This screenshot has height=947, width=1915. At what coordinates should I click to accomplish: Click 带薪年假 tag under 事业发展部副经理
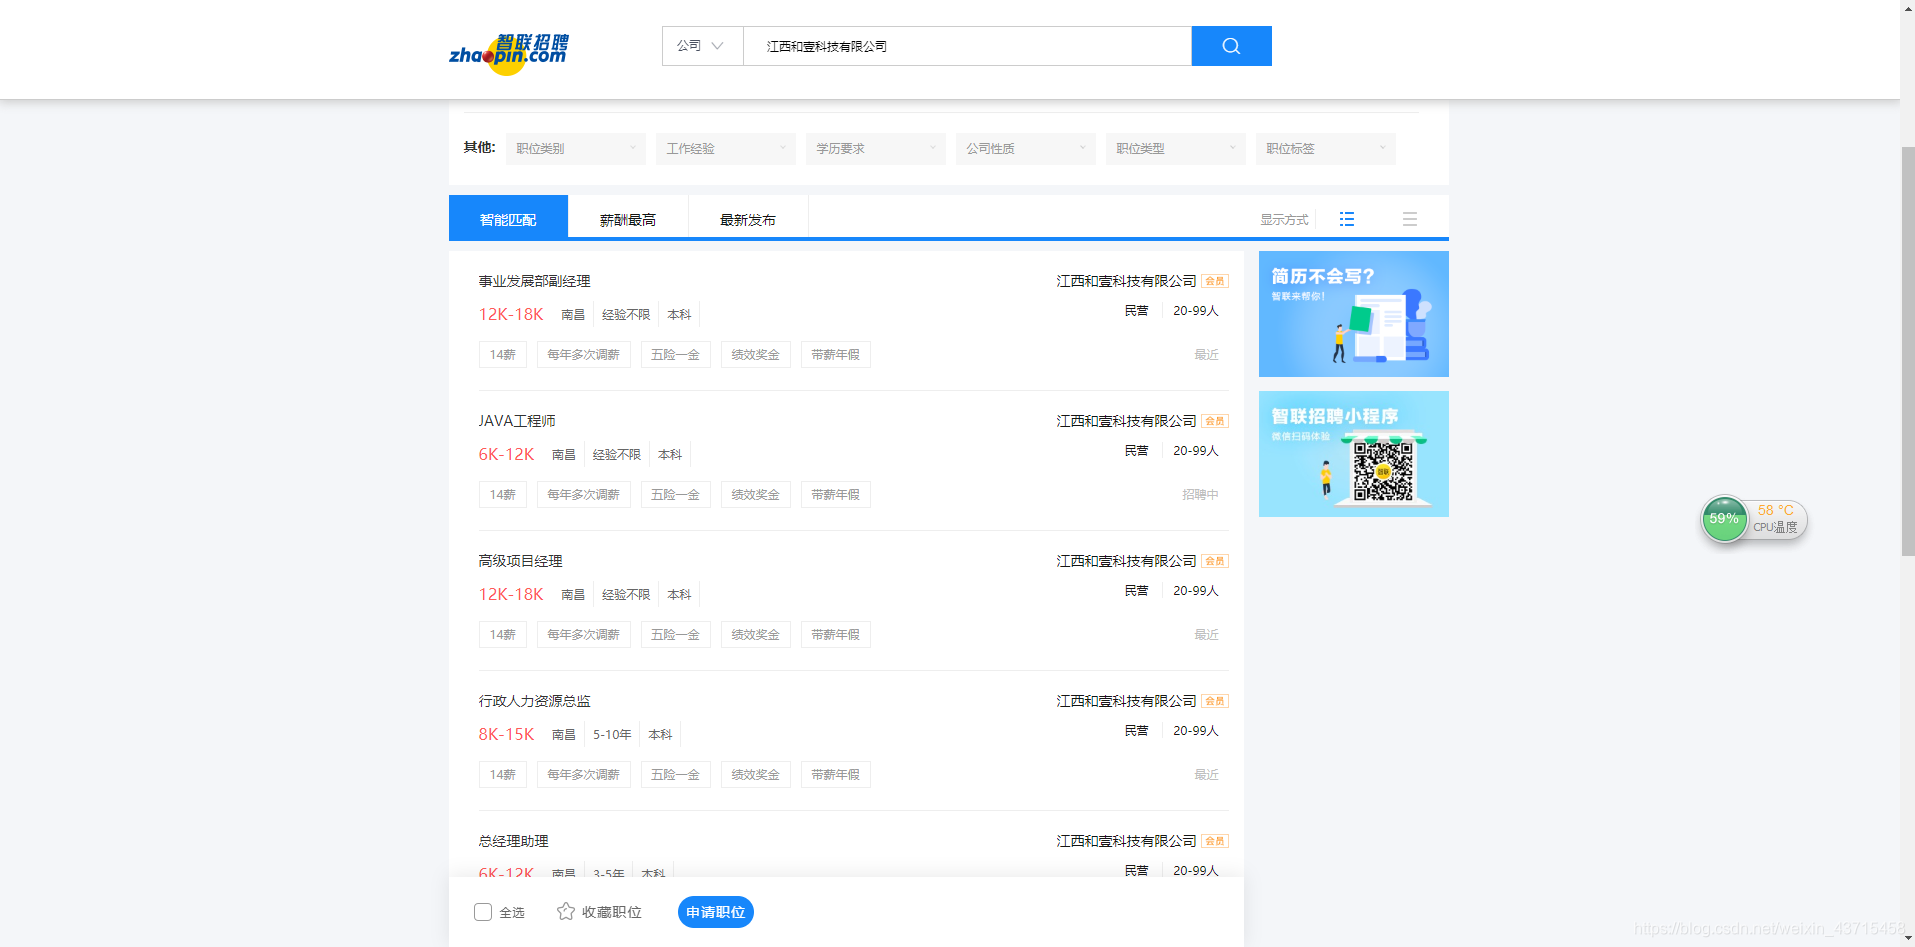tap(836, 355)
